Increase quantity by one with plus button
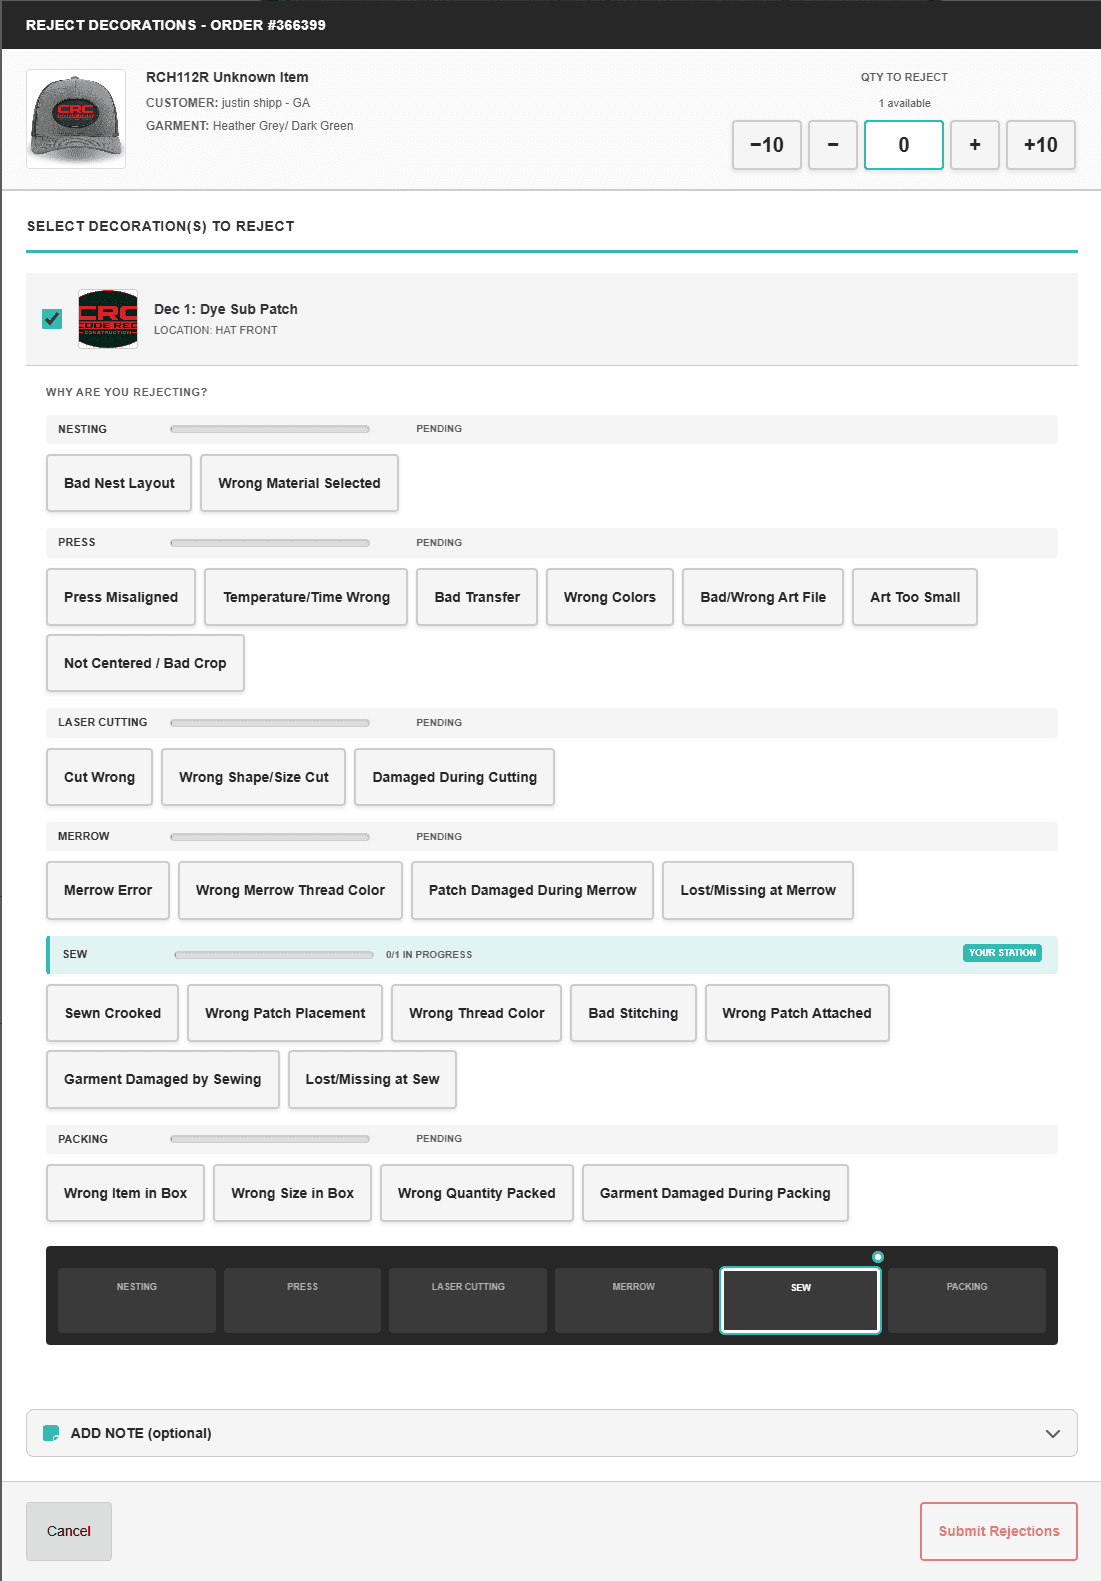Viewport: 1101px width, 1581px height. pos(975,145)
